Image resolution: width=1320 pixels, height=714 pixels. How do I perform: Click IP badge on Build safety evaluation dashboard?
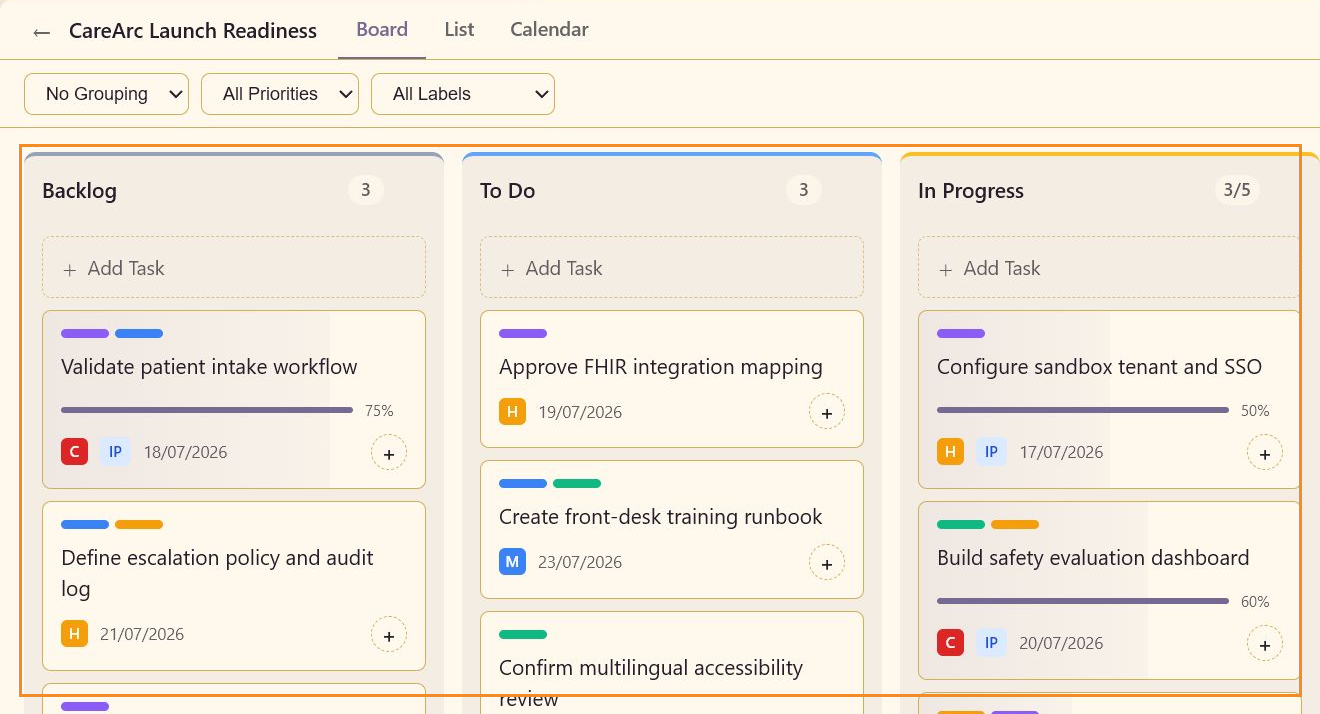991,643
